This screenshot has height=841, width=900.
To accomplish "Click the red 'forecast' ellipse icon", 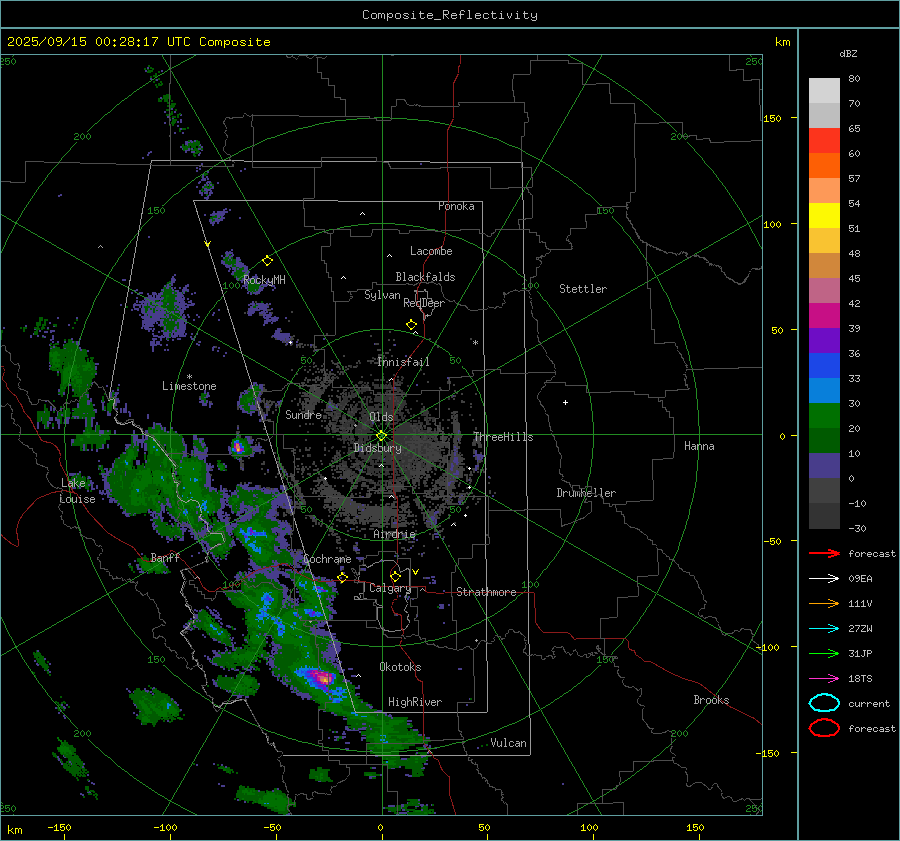I will (x=824, y=728).
